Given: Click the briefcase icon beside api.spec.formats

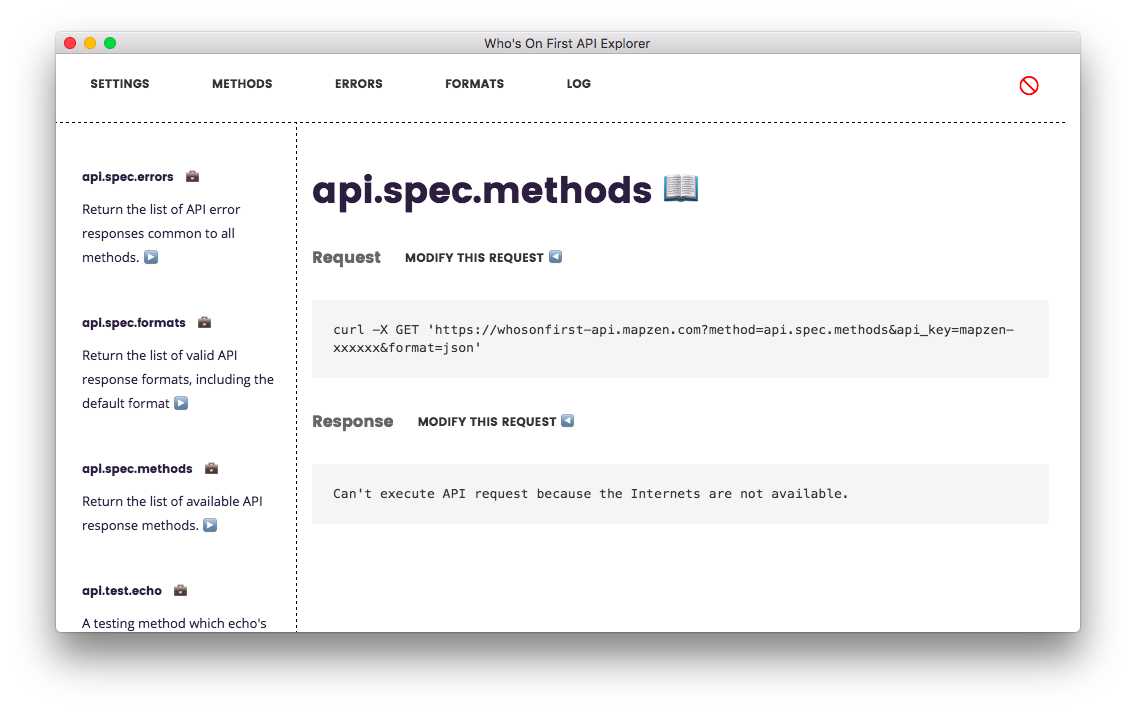Looking at the screenshot, I should click(x=204, y=323).
